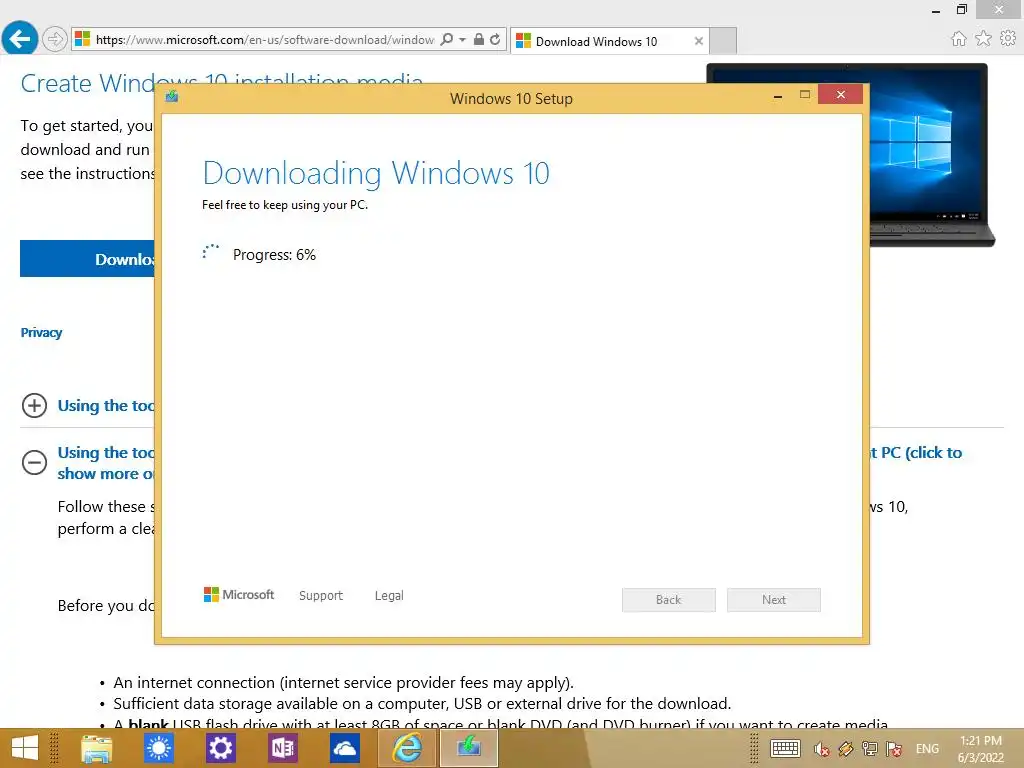Click the muted volume tray icon
Viewport: 1024px width, 768px height.
821,749
